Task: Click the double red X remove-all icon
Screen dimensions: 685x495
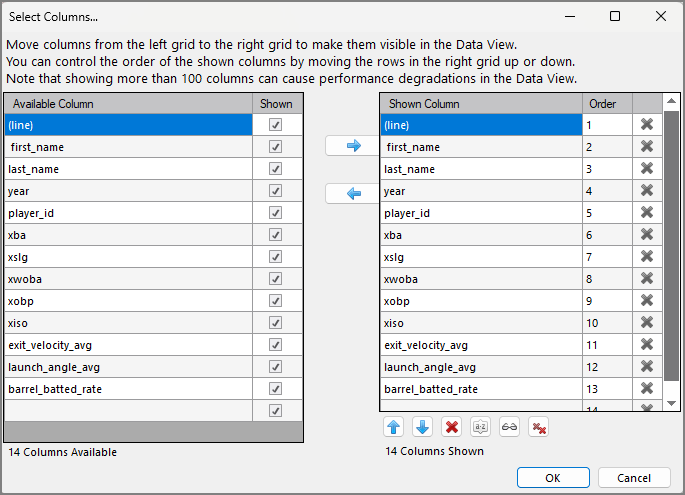Action: (x=539, y=427)
